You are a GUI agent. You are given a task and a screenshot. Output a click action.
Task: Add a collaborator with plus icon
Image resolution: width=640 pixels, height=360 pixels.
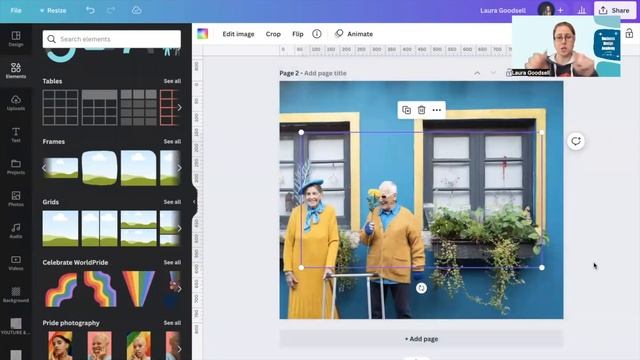pos(560,10)
